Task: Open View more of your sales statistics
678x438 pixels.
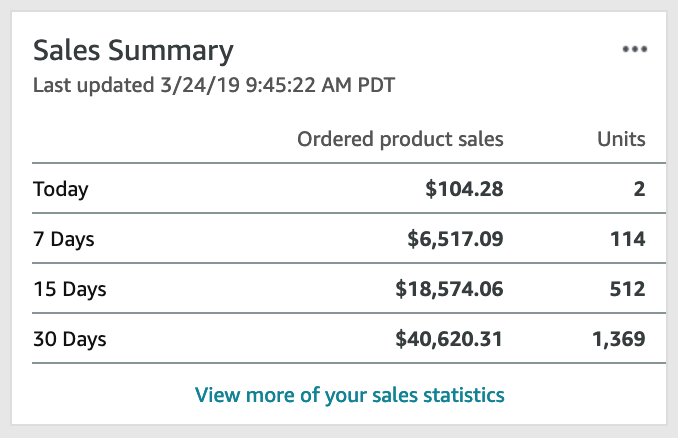Action: coord(349,395)
